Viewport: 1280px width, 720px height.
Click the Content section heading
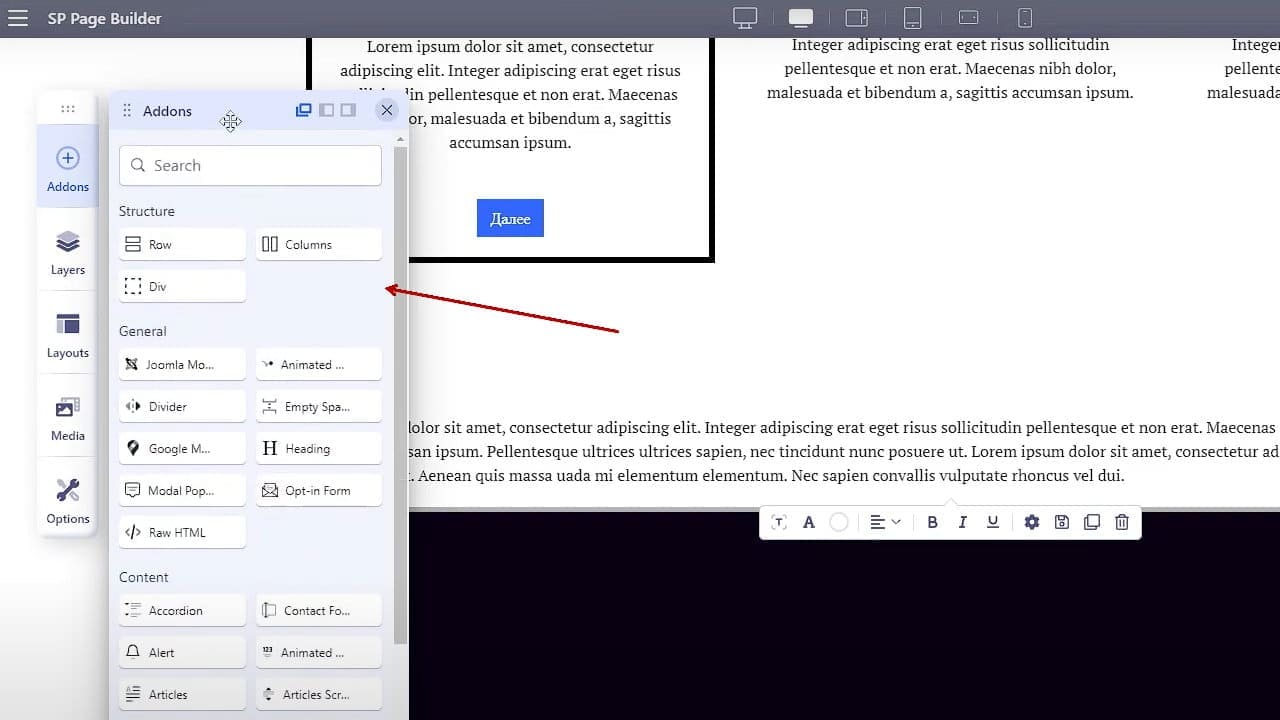pyautogui.click(x=144, y=577)
